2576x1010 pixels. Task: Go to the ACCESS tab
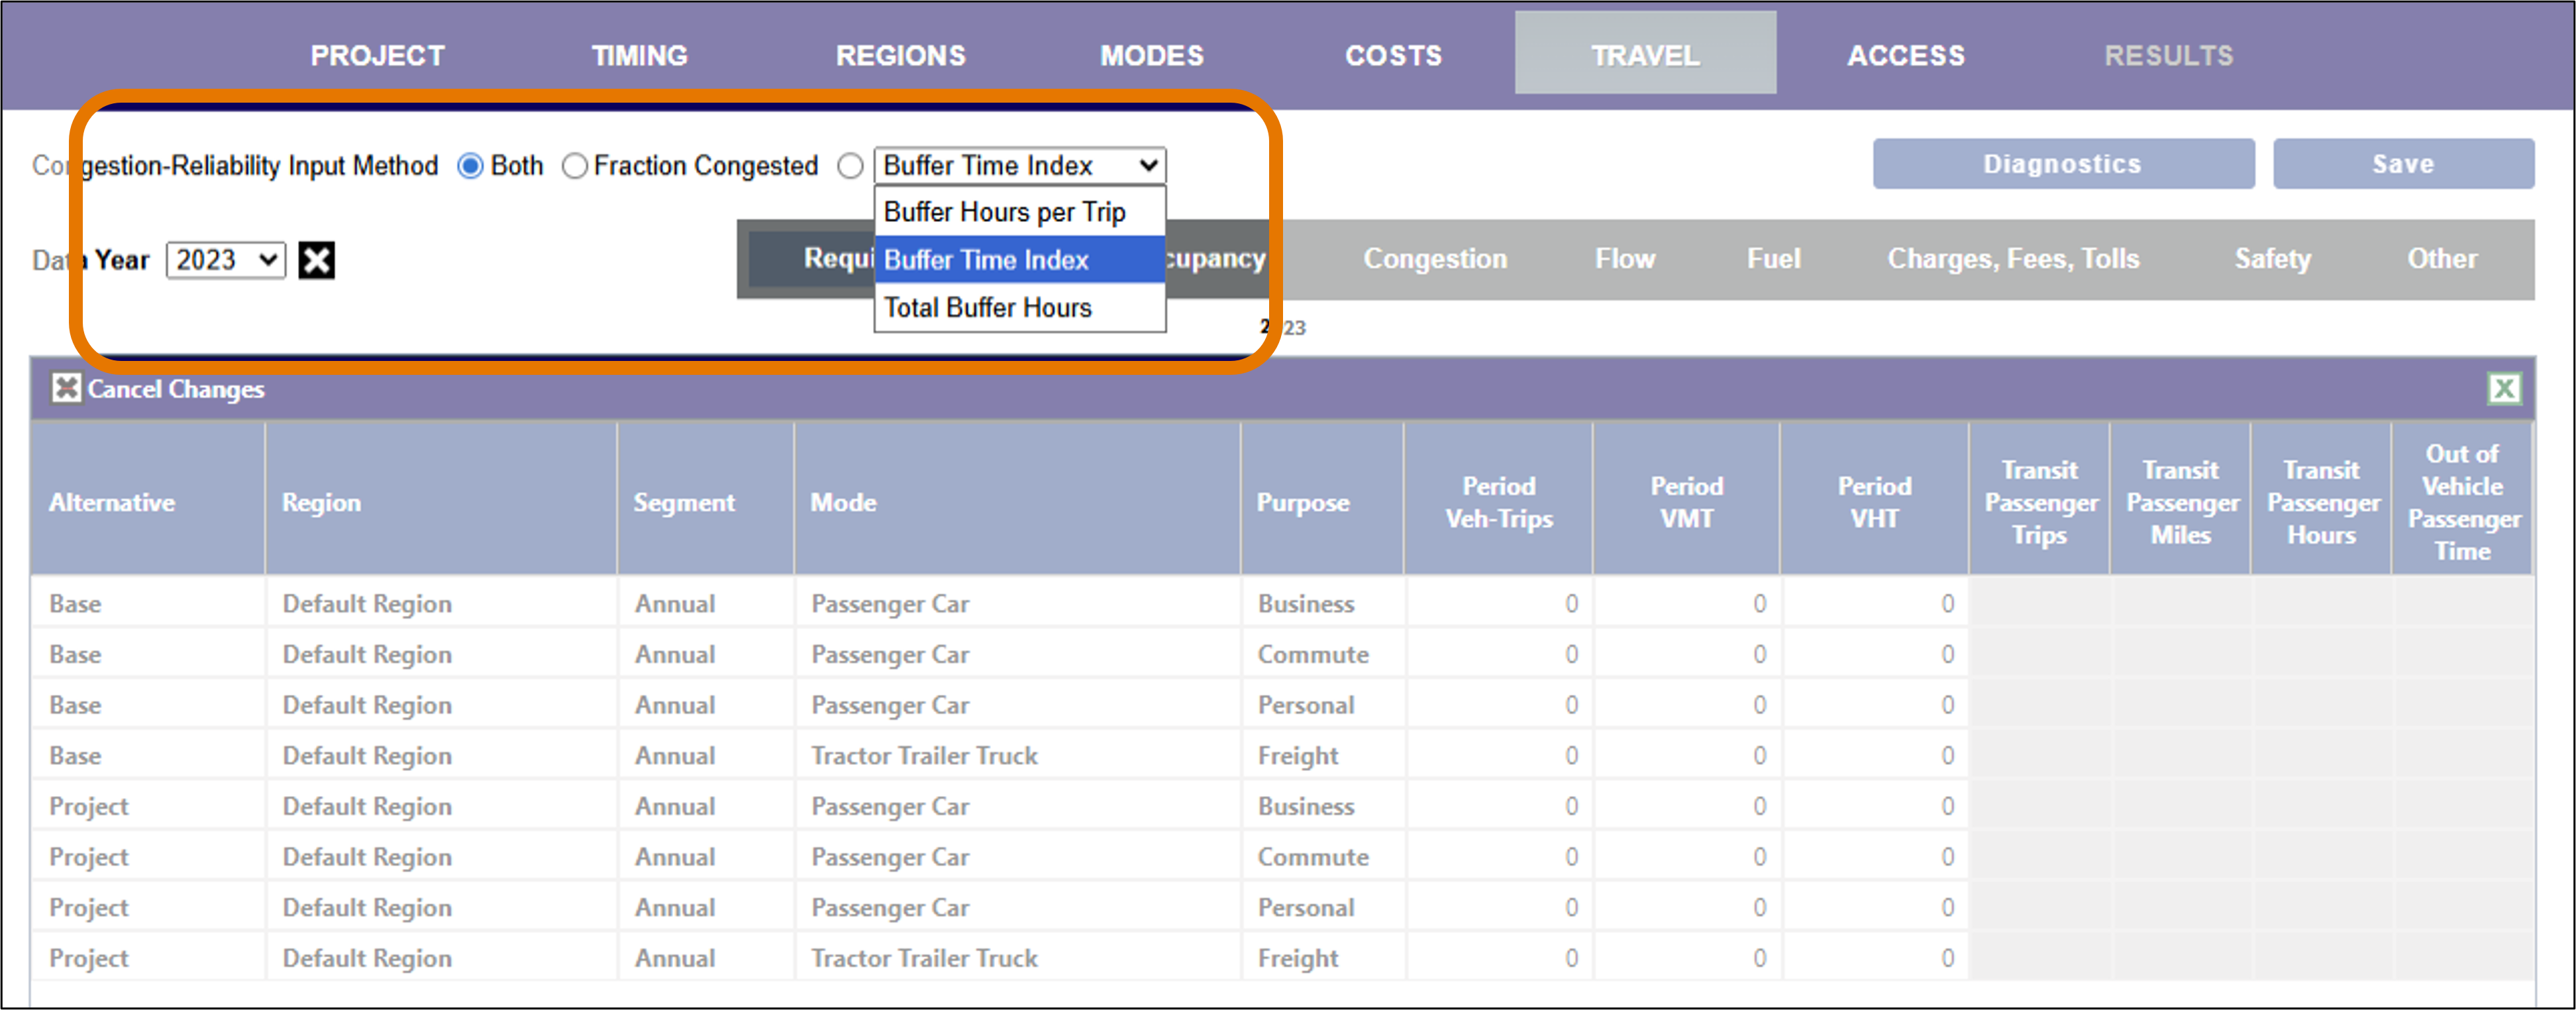[x=1906, y=55]
